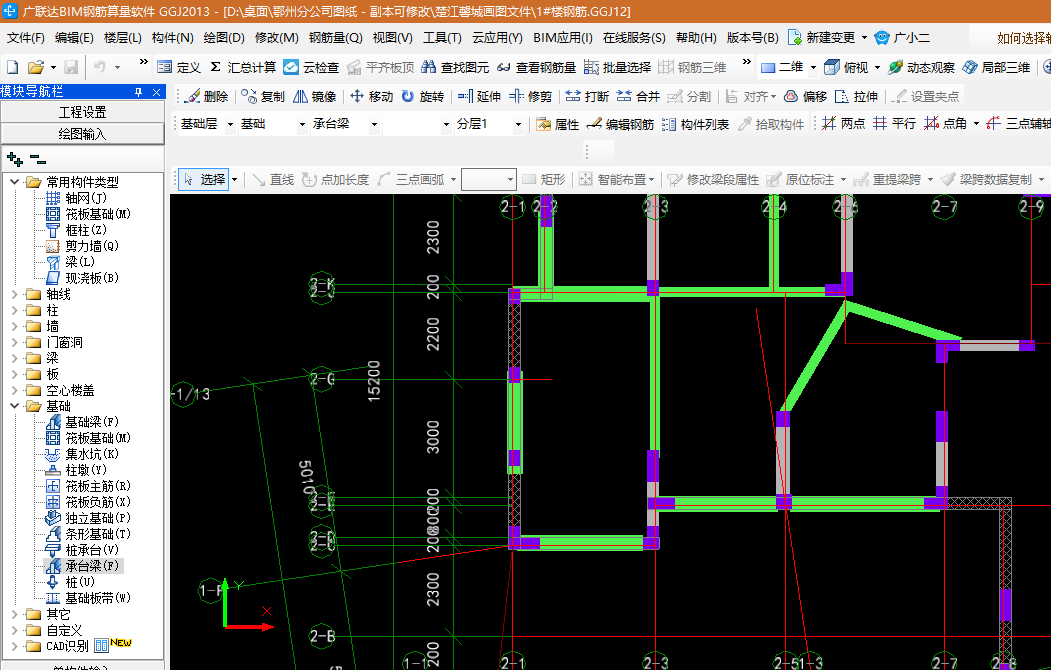Click the 编辑钢筋 edit rebar tool
The width and height of the screenshot is (1051, 670).
620,124
